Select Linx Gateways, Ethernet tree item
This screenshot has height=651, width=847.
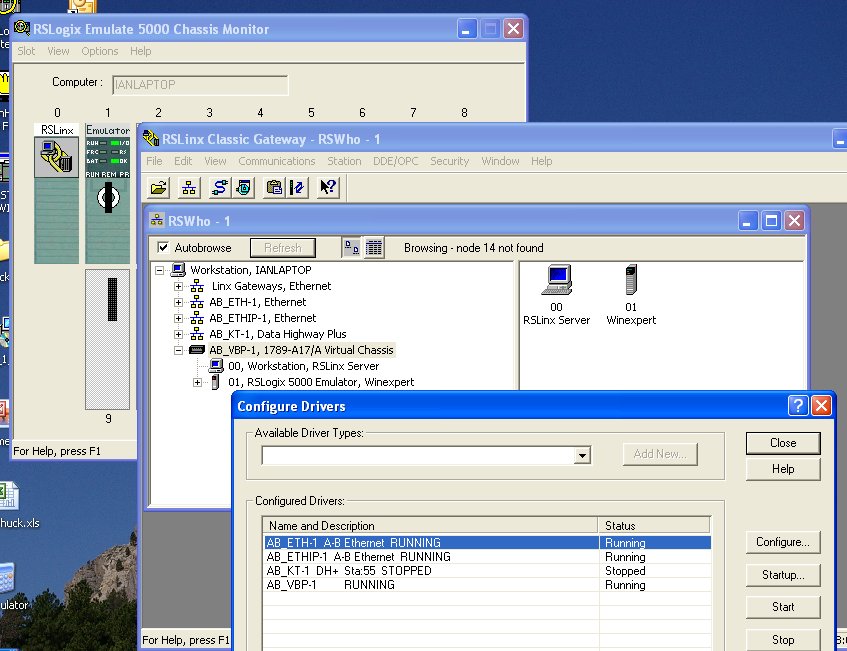click(x=271, y=286)
